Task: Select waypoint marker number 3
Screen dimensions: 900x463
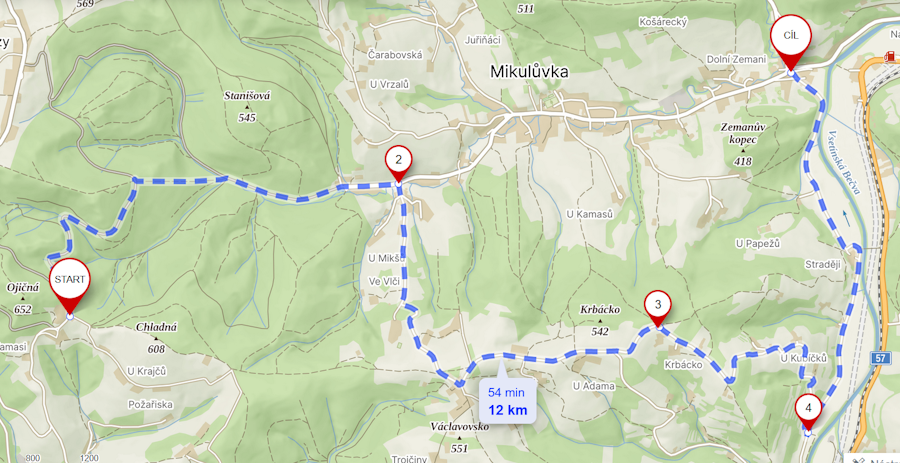Action: (658, 308)
